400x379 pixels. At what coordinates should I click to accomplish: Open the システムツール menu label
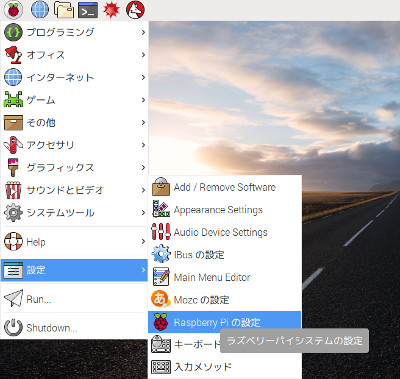60,212
